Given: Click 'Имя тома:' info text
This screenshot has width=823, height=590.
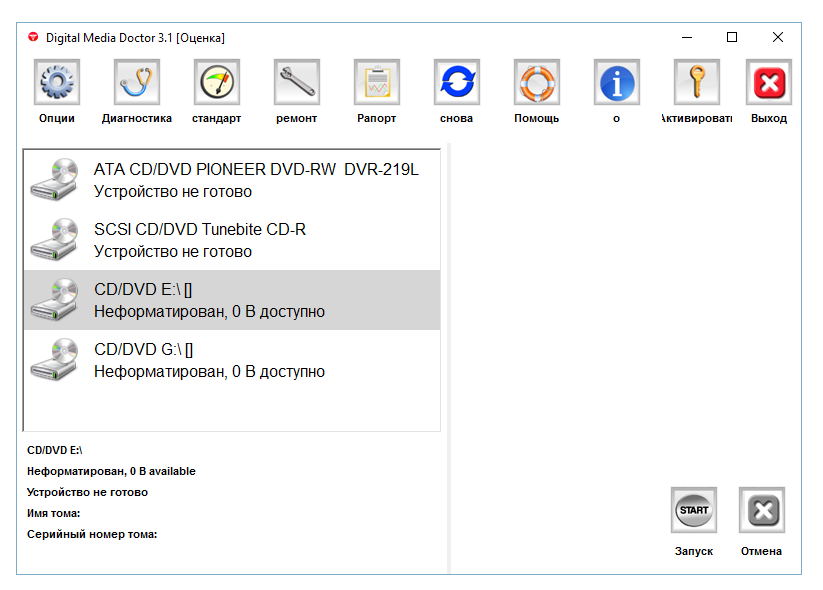Looking at the screenshot, I should [54, 513].
